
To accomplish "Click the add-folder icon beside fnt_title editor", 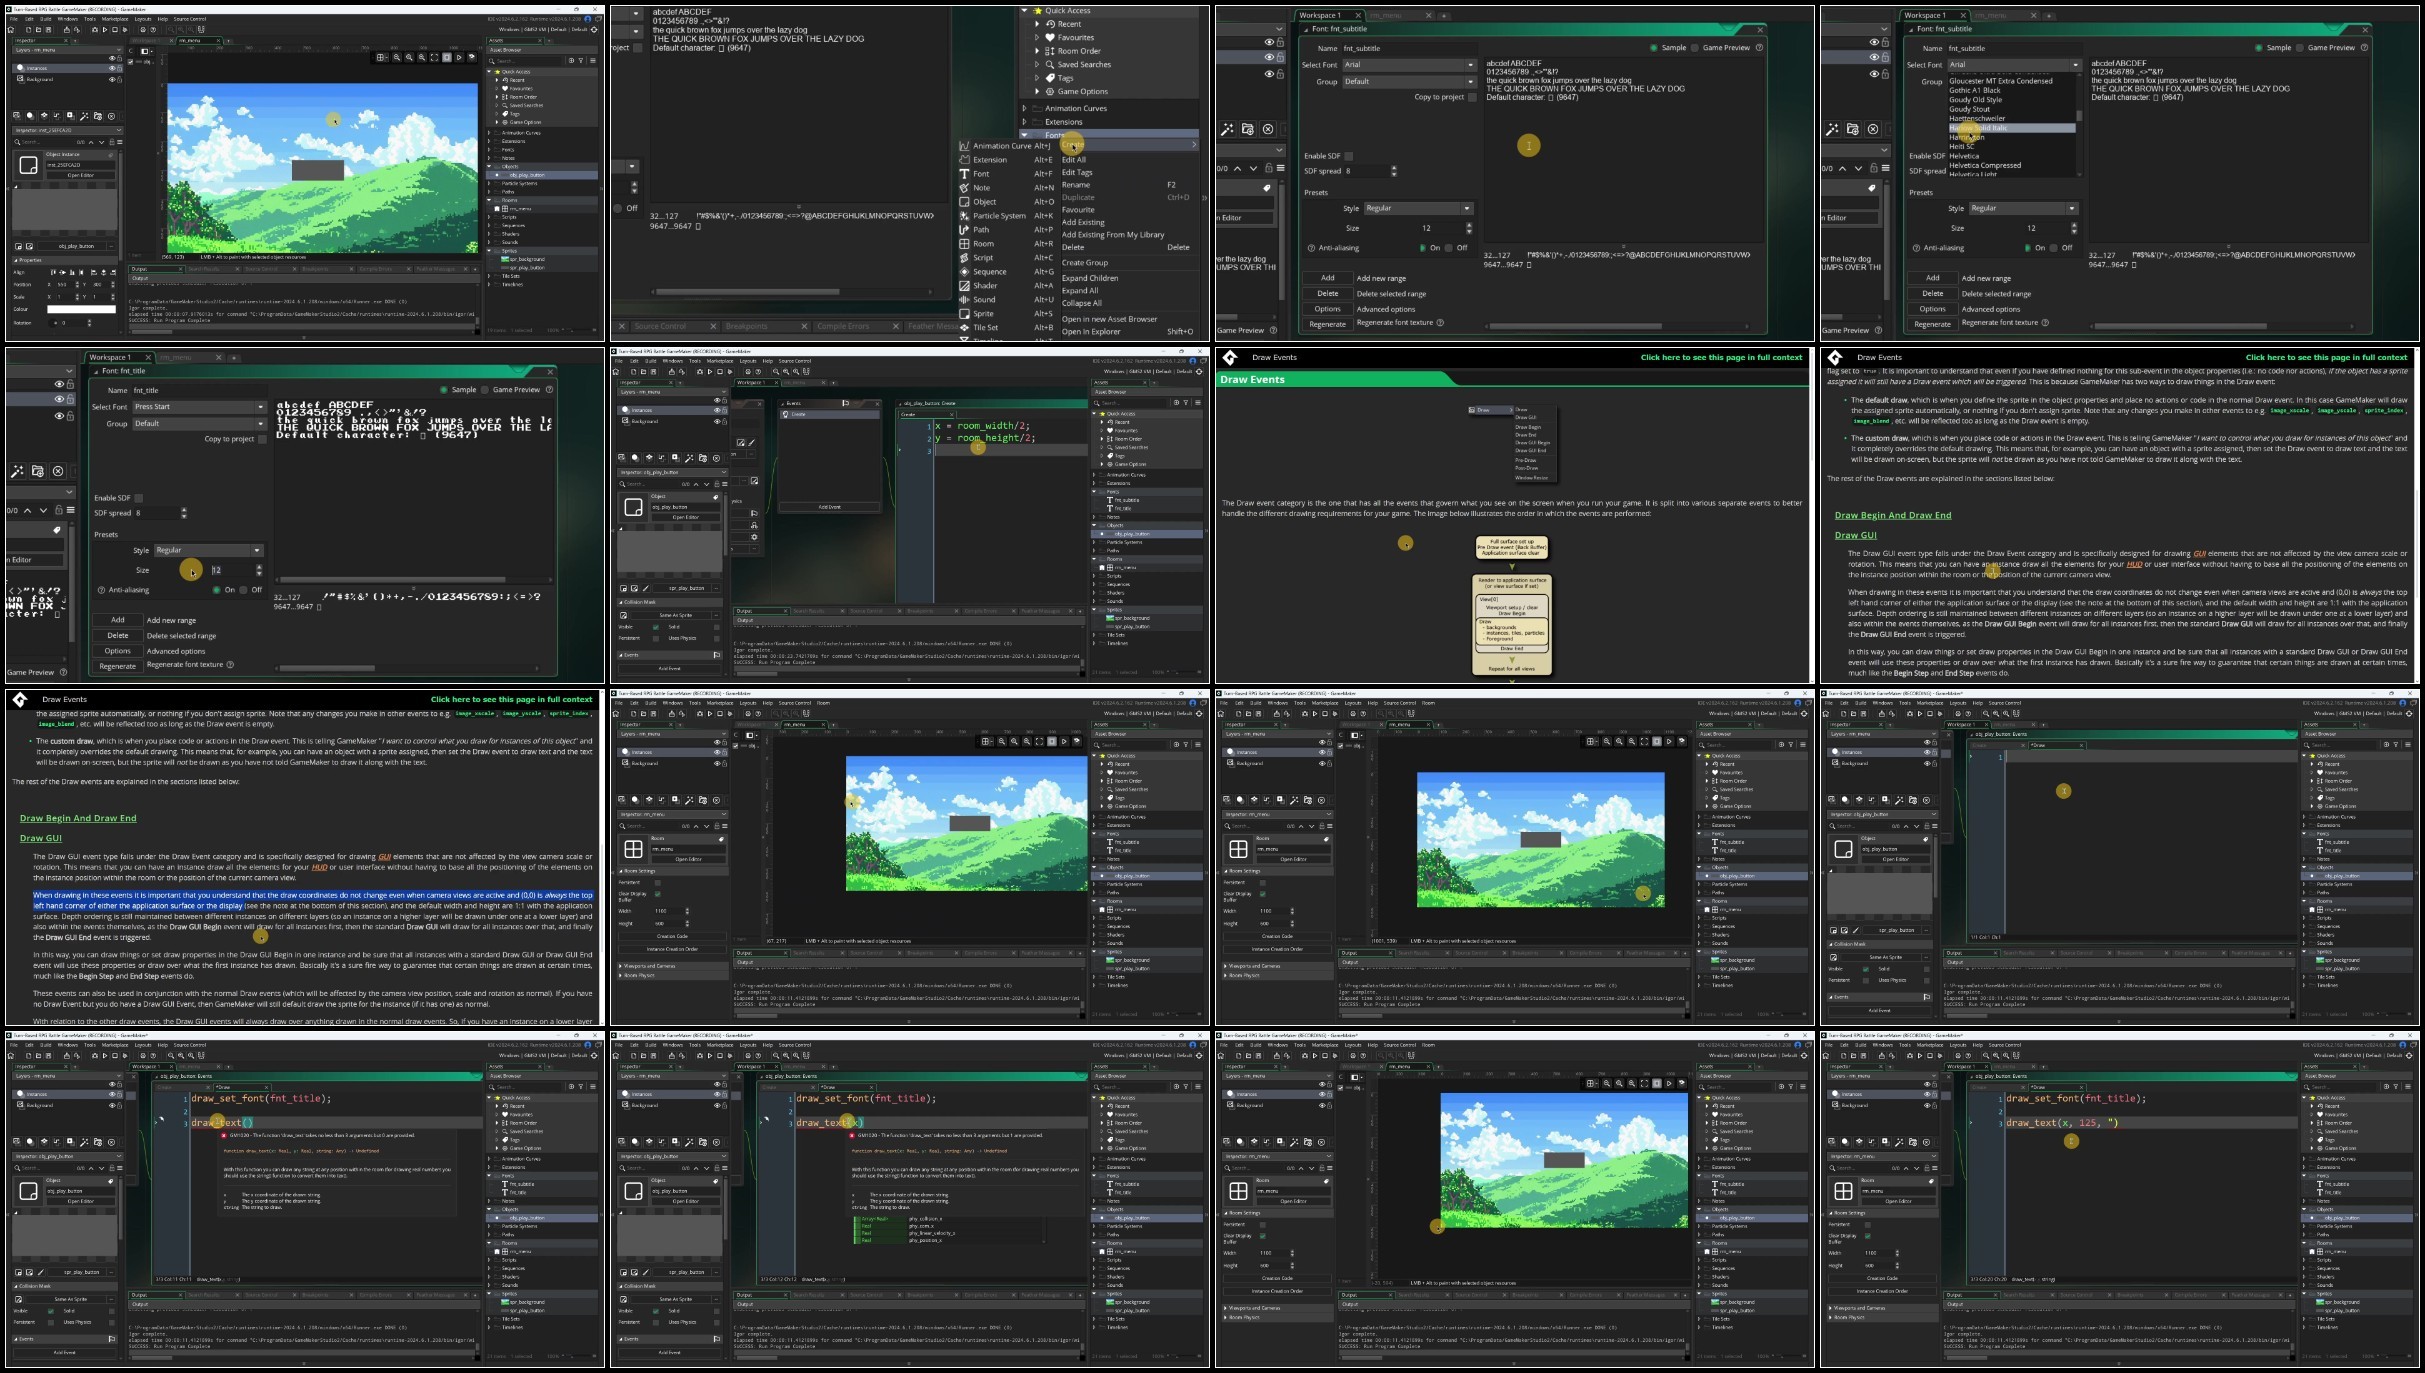I will (38, 471).
